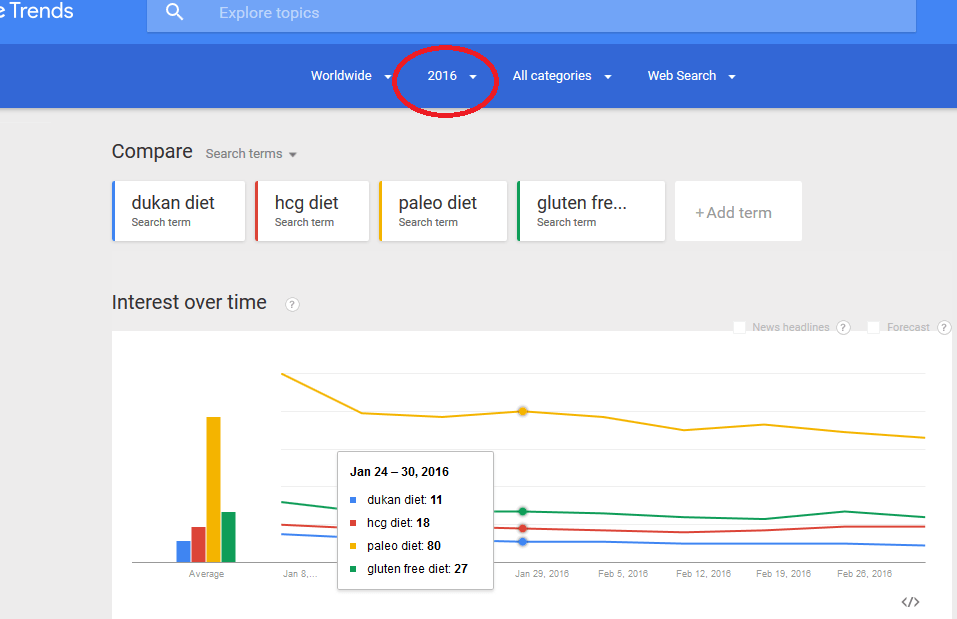The height and width of the screenshot is (619, 957).
Task: Click help icon next to Interest over time
Action: point(292,304)
